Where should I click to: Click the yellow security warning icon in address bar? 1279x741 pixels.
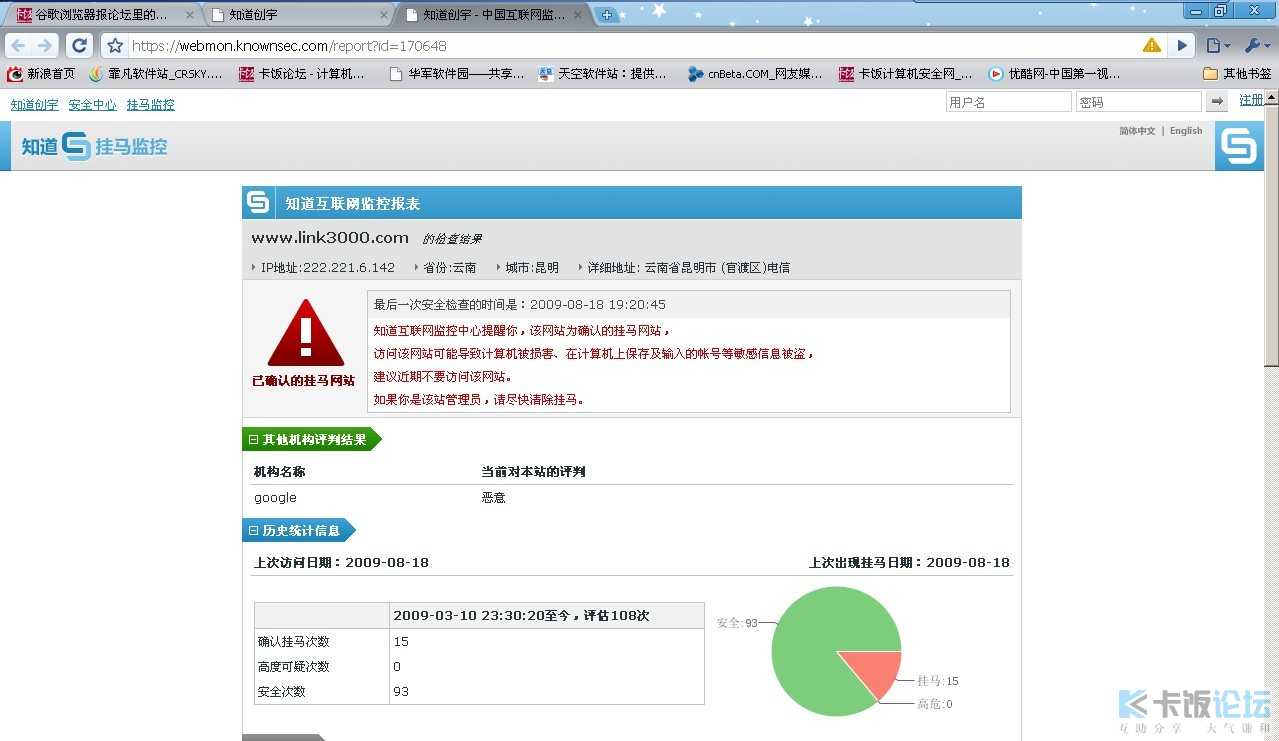[1152, 45]
